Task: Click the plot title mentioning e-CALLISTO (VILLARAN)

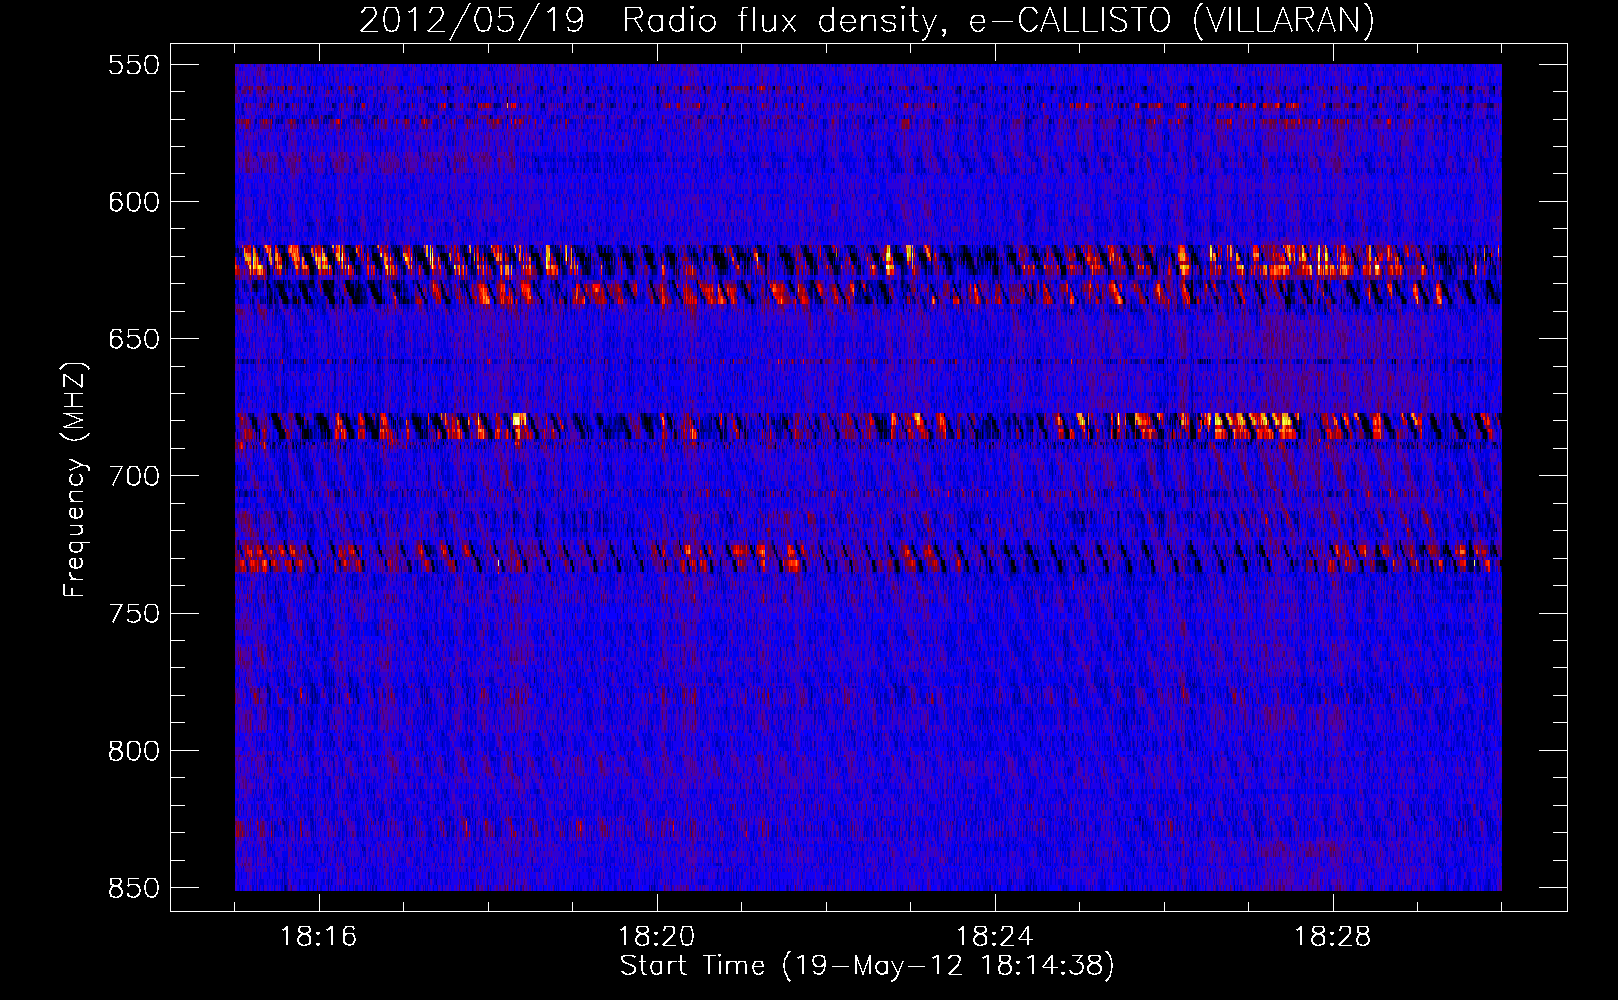Action: (x=867, y=20)
